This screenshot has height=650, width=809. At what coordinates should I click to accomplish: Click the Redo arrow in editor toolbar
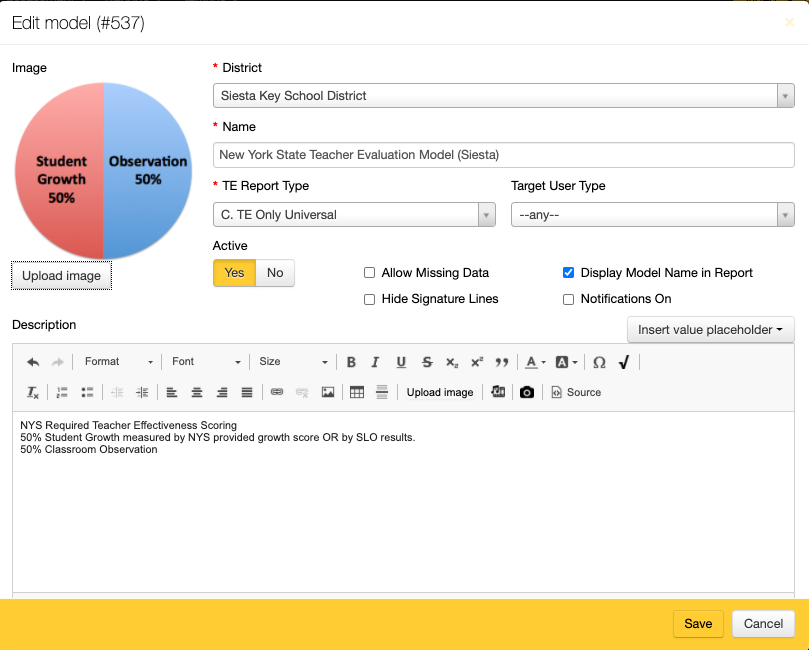(x=58, y=362)
